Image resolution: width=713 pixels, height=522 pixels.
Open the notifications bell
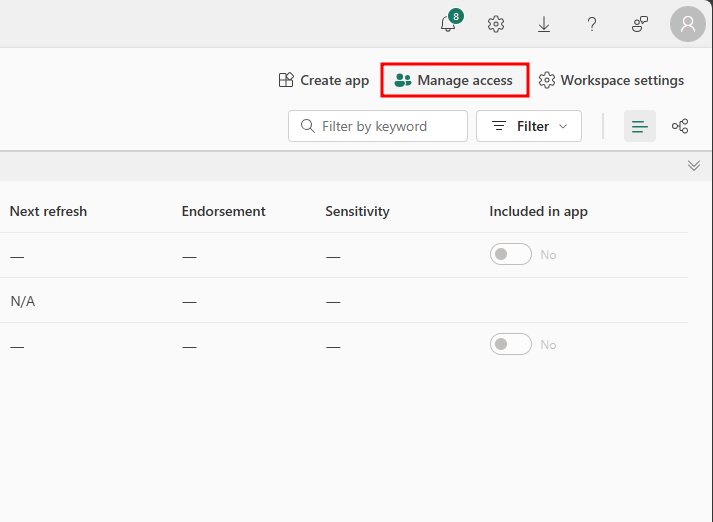click(449, 23)
